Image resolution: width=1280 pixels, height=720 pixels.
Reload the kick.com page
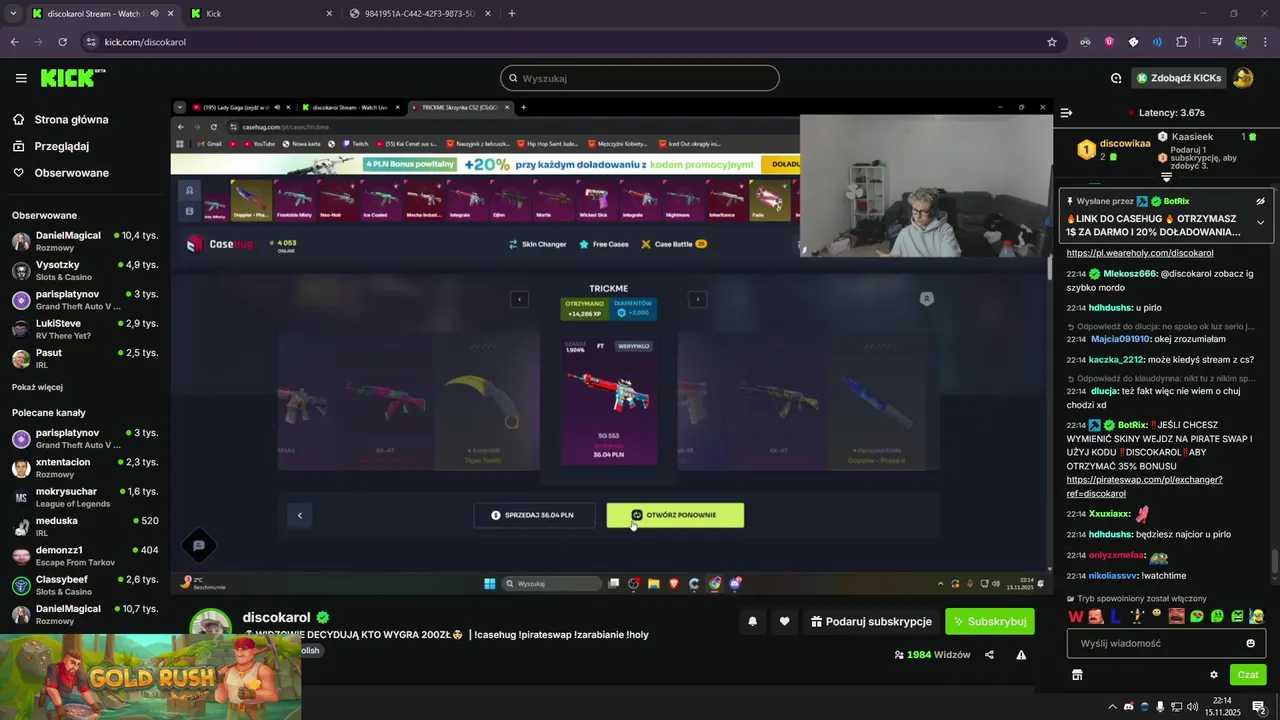pos(62,42)
